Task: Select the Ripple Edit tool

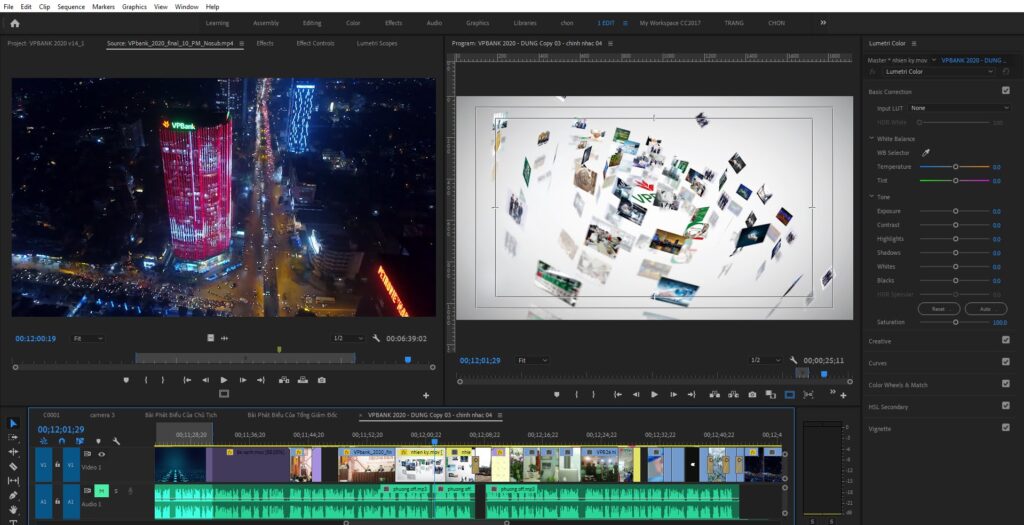Action: [13, 452]
